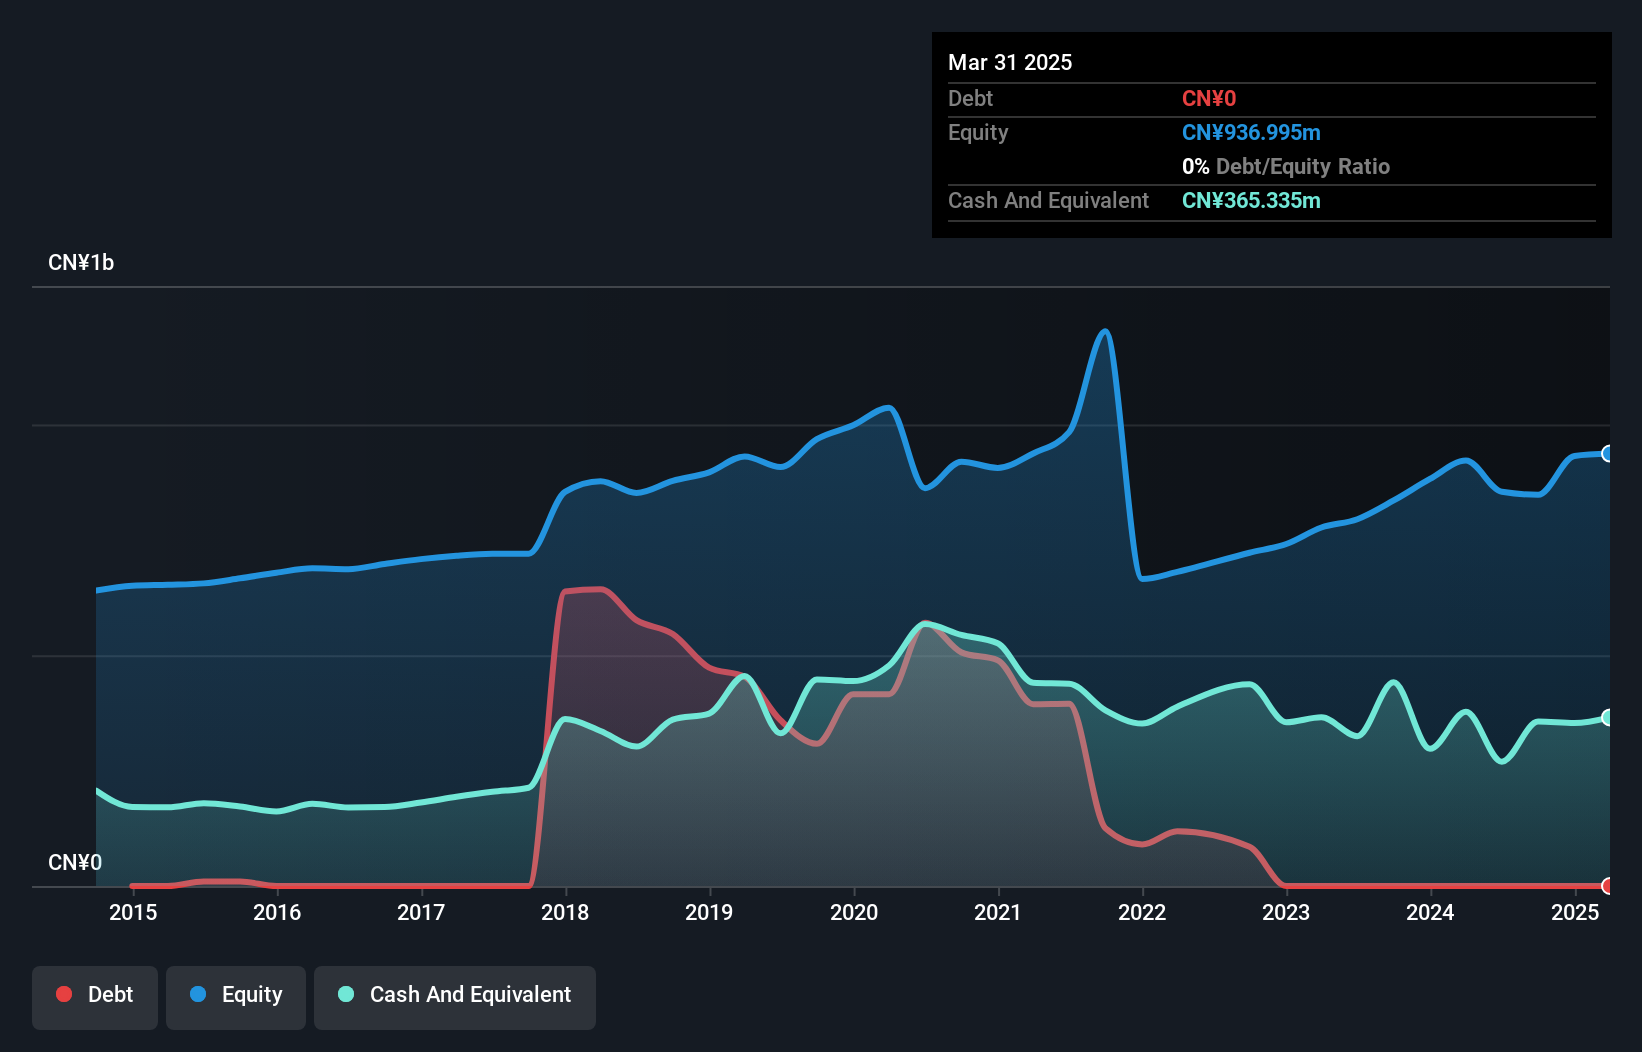Click the CN¥0 y-axis label
1642x1052 pixels.
tap(75, 862)
